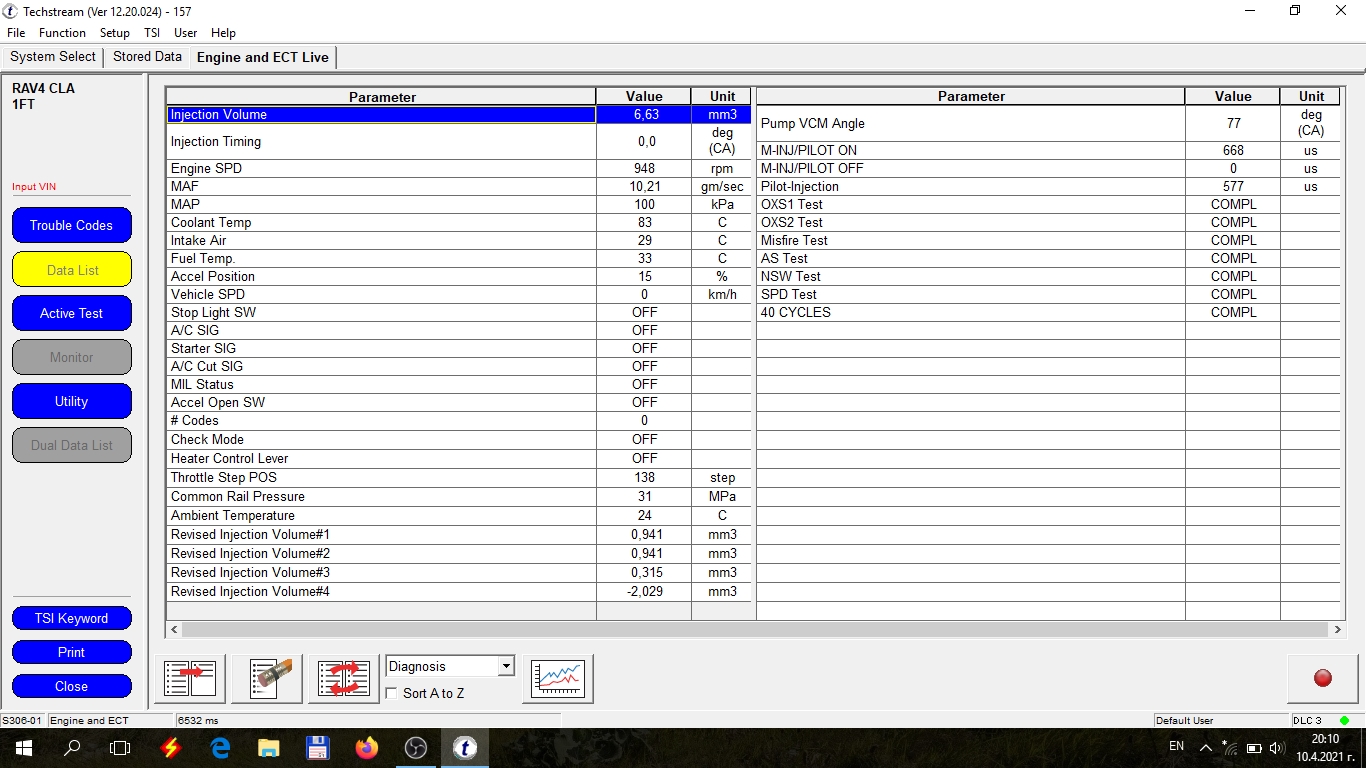1366x768 pixels.
Task: Select the Data List button
Action: [72, 270]
